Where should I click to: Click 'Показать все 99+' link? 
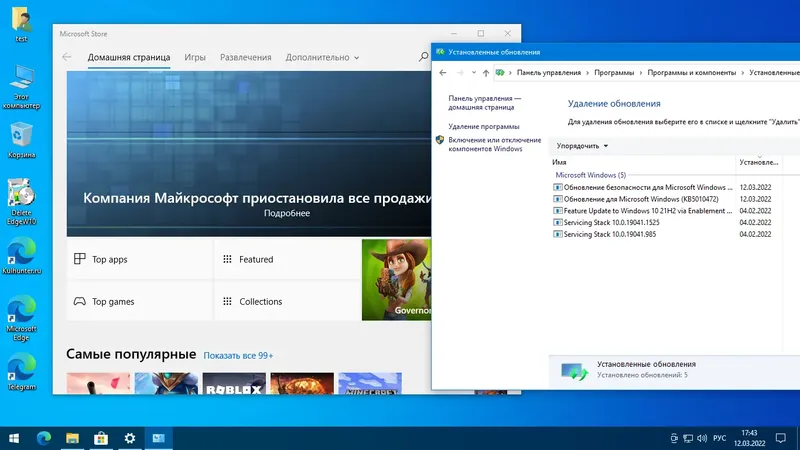pyautogui.click(x=238, y=356)
